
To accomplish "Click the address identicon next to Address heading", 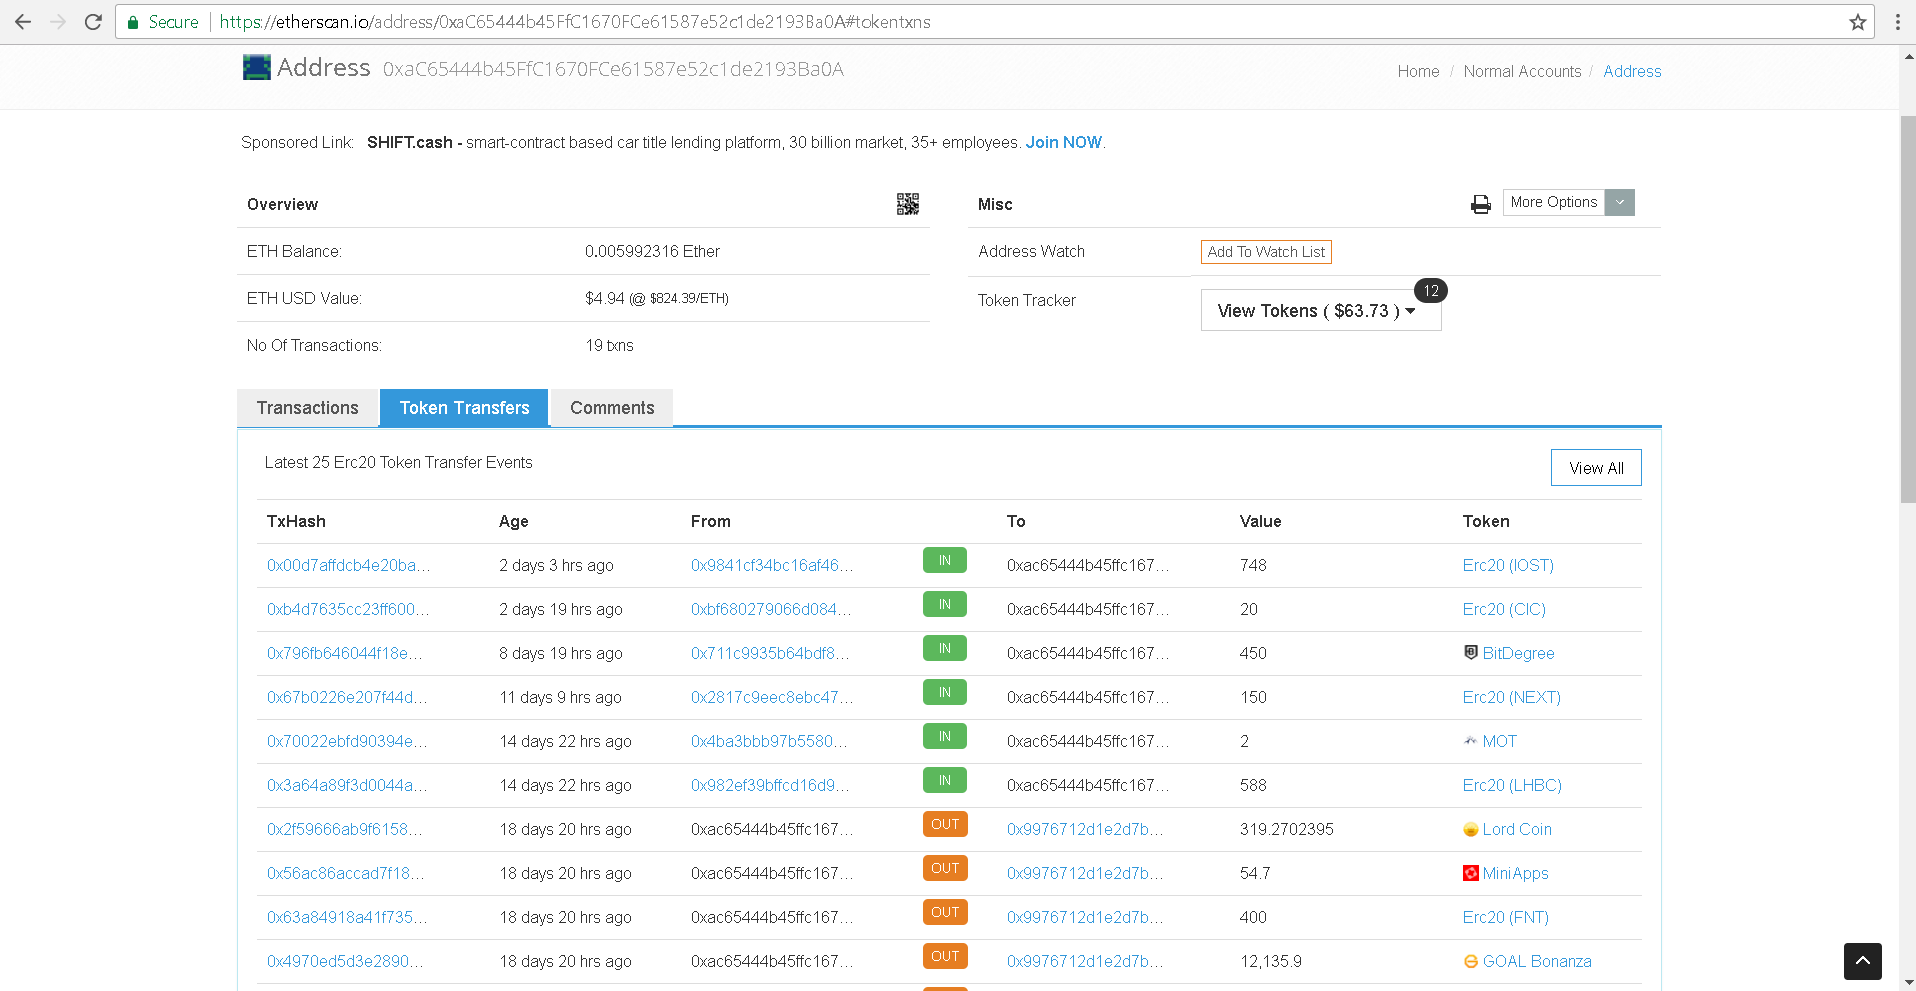I will pyautogui.click(x=257, y=67).
